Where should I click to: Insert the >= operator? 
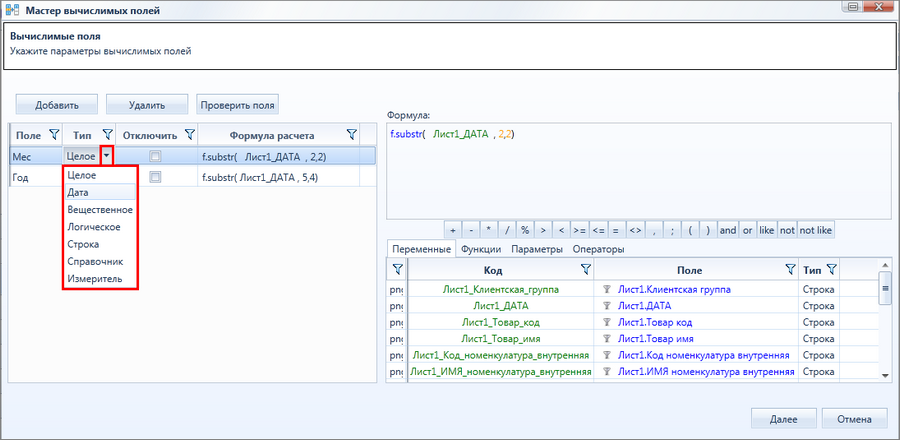(580, 230)
